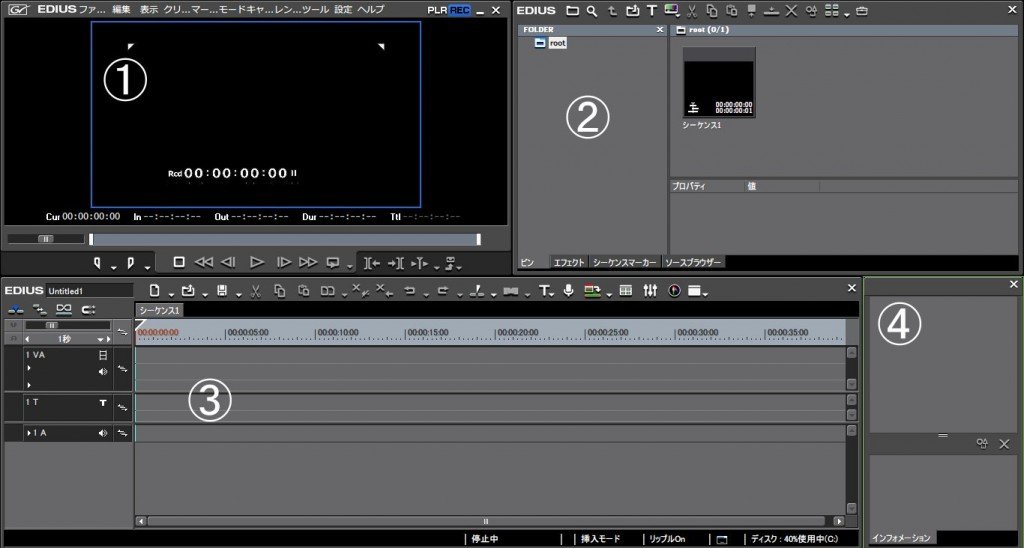
Task: Click the Create Title T icon in timeline
Action: pyautogui.click(x=543, y=291)
